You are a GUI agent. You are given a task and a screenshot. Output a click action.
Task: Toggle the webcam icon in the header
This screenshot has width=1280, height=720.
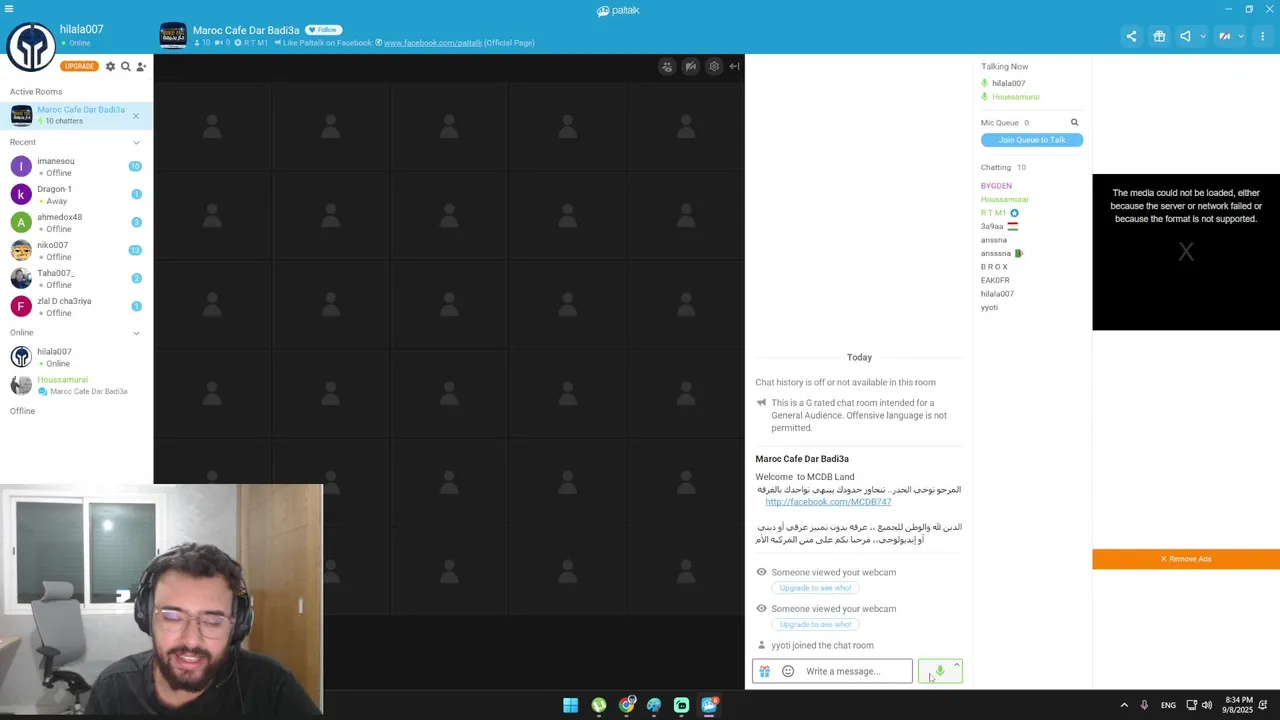[x=1224, y=36]
